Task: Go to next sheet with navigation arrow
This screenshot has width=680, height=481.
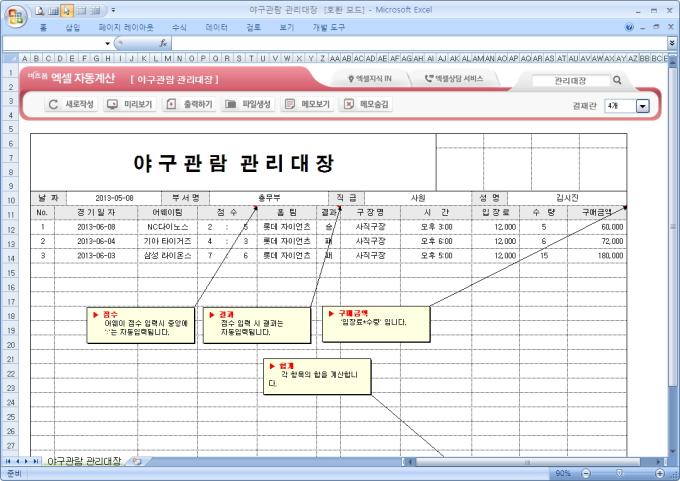Action: point(26,461)
